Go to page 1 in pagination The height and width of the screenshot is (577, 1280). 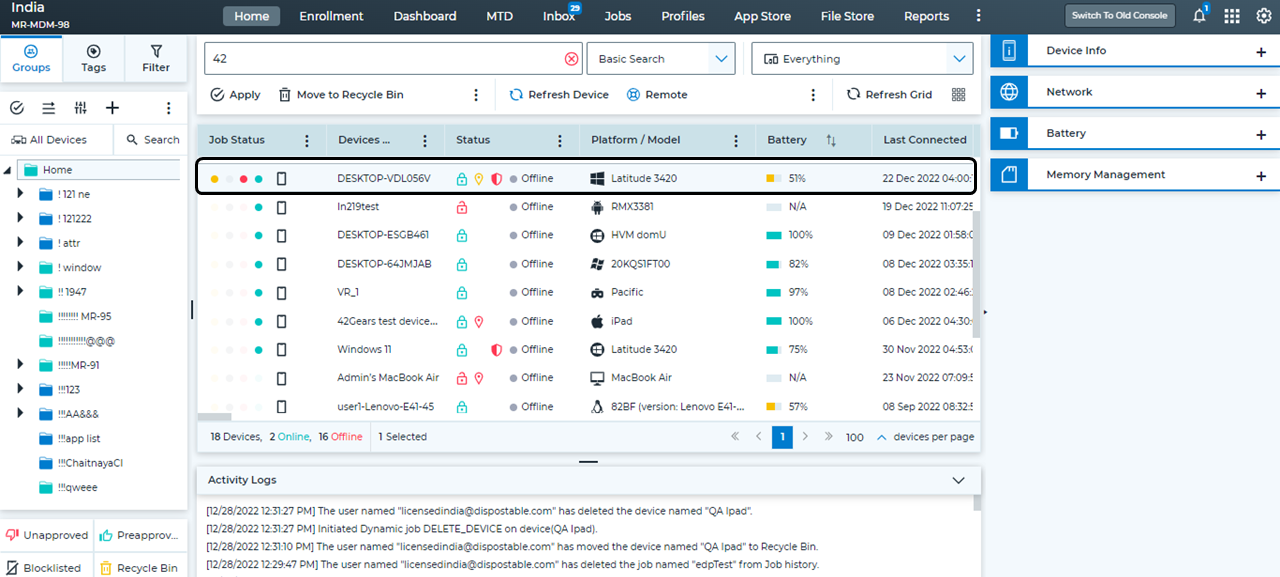[782, 437]
